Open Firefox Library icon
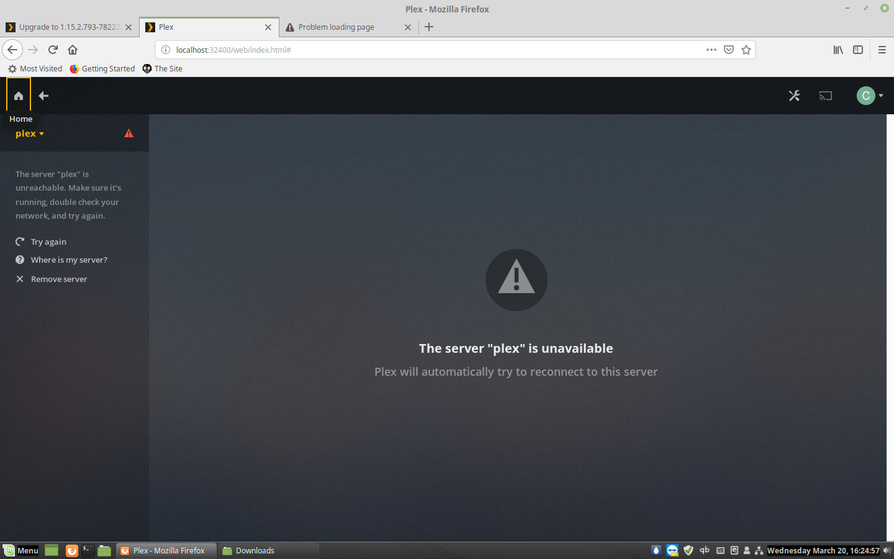 coord(838,50)
